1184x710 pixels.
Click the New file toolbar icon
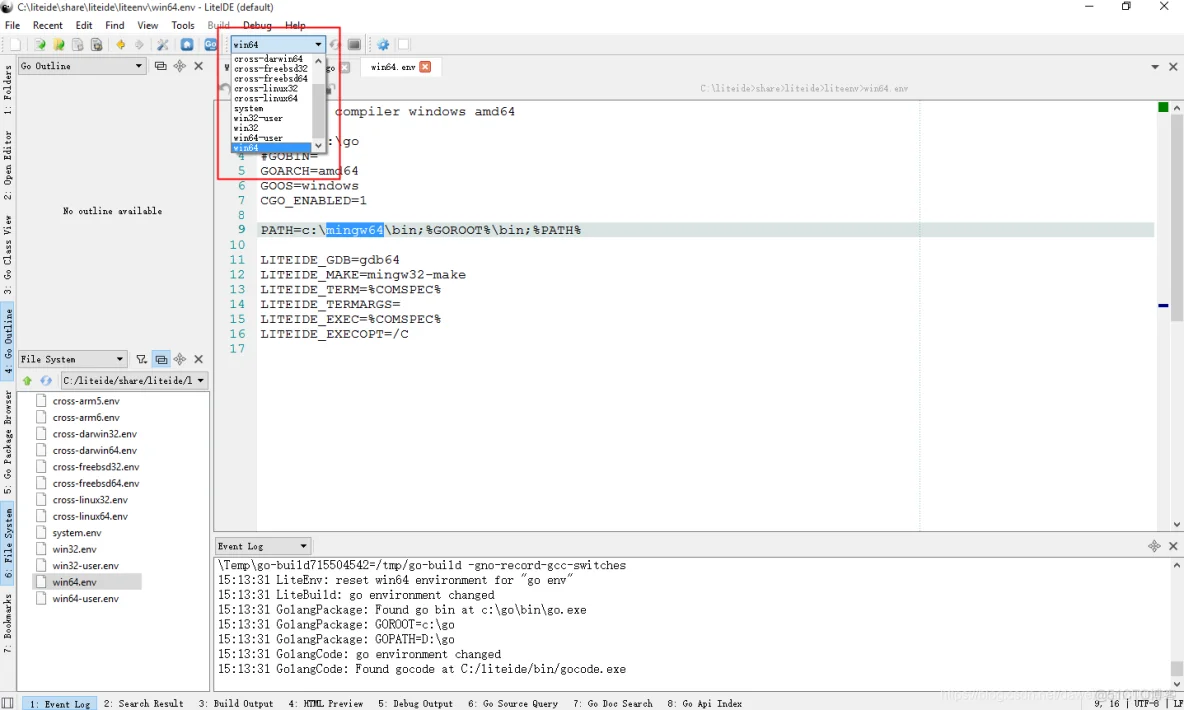coord(15,45)
